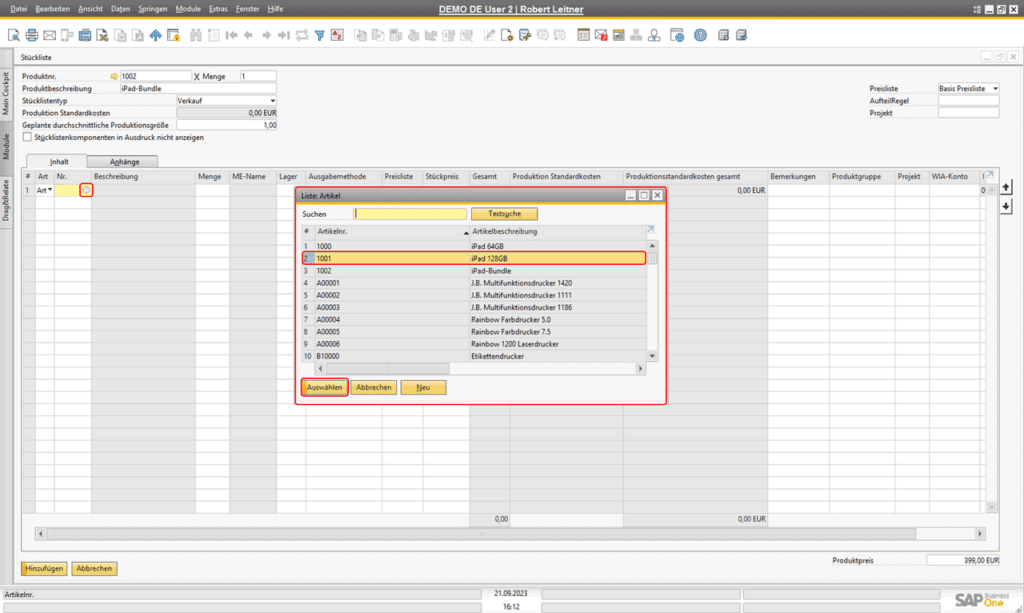Lock the screen using the toolbar icon
The height and width of the screenshot is (613, 1024).
(173, 35)
